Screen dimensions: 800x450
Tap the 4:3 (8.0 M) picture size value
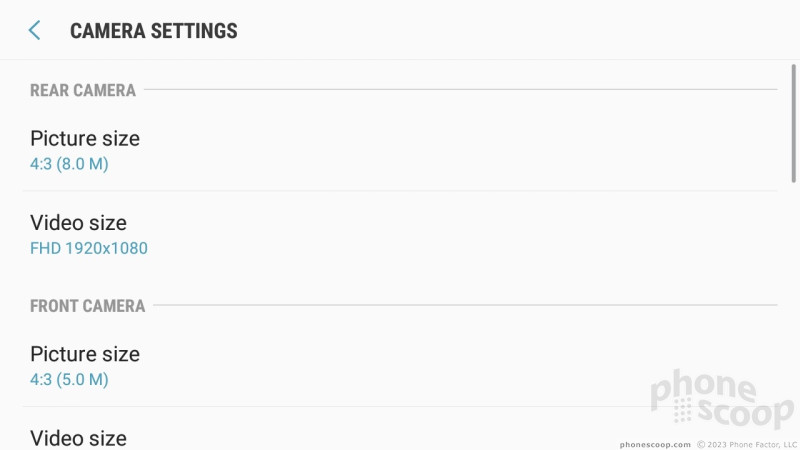(x=69, y=164)
